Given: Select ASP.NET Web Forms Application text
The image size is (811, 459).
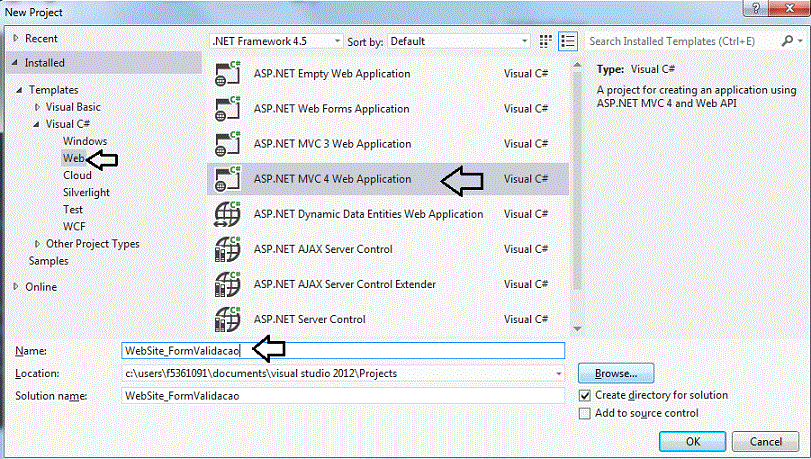Looking at the screenshot, I should click(332, 109).
